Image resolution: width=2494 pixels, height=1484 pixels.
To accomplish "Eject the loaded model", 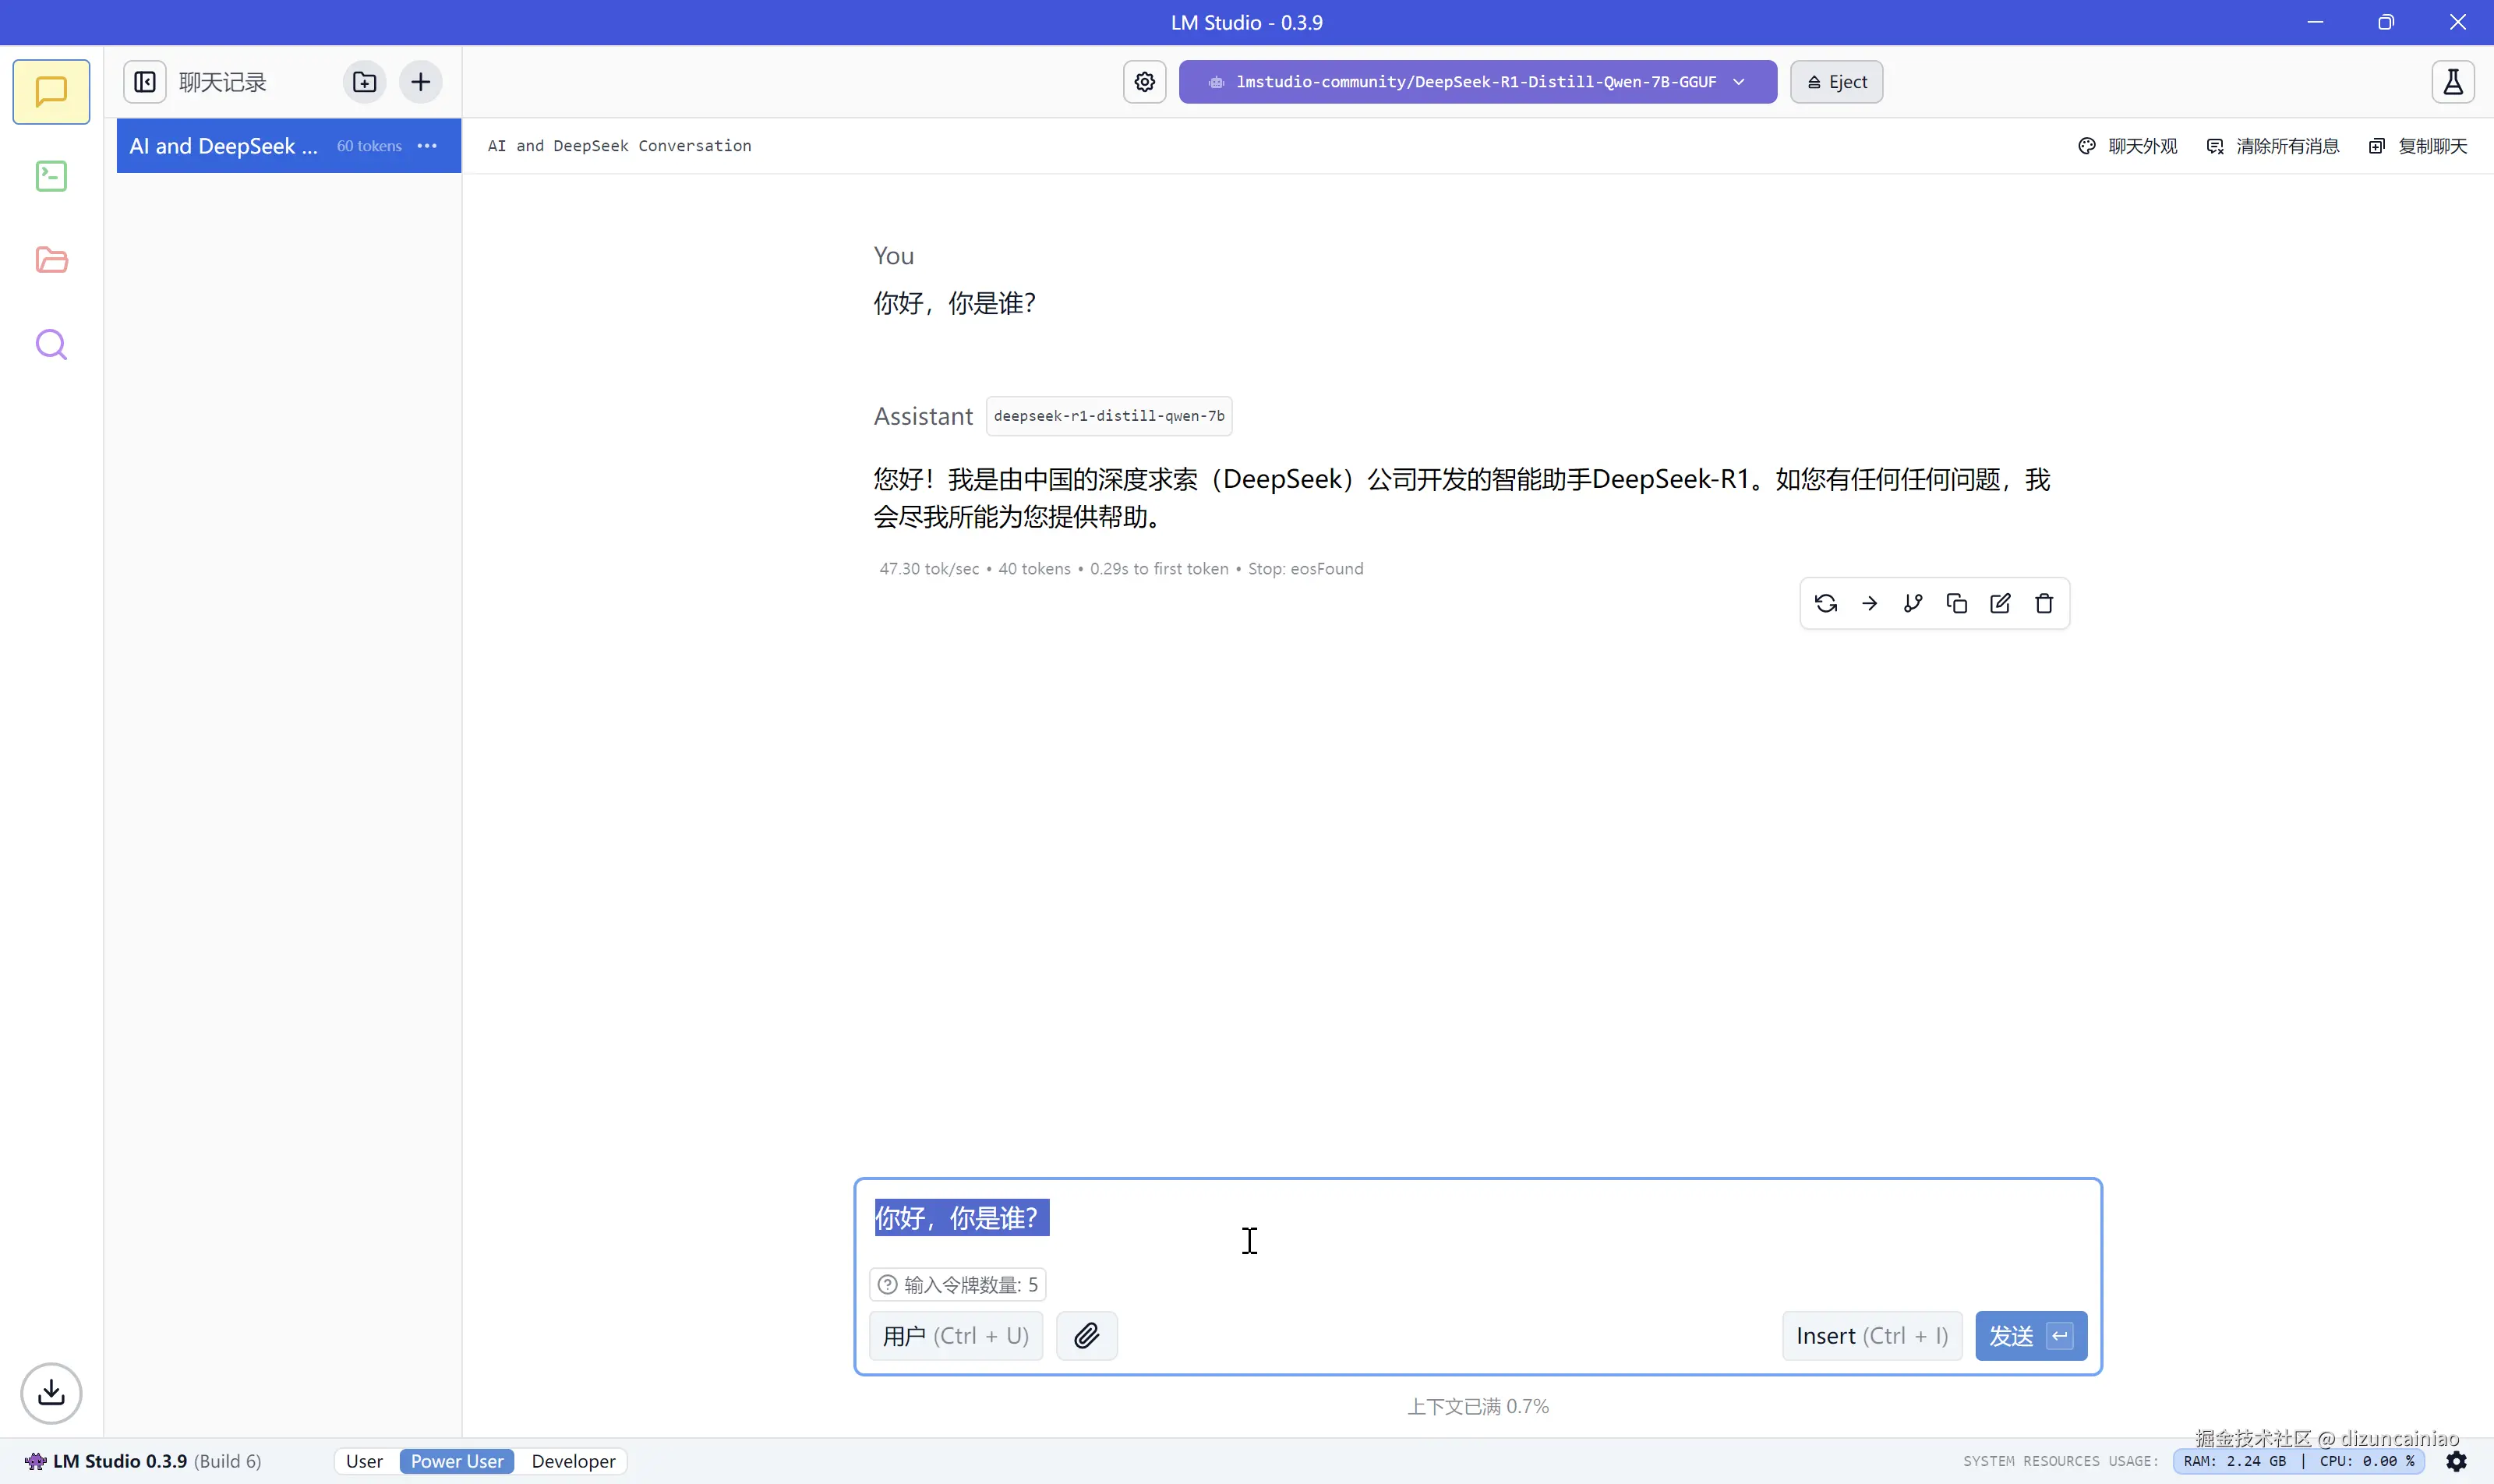I will (1836, 82).
